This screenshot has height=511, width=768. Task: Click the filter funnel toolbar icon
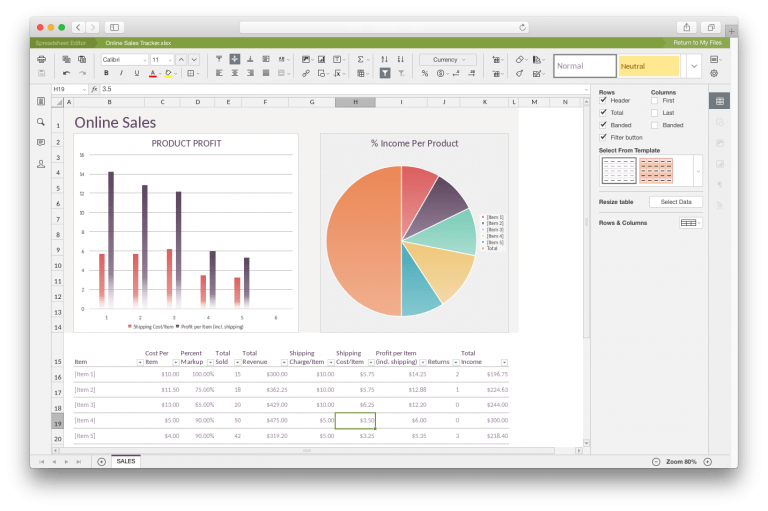[x=385, y=73]
